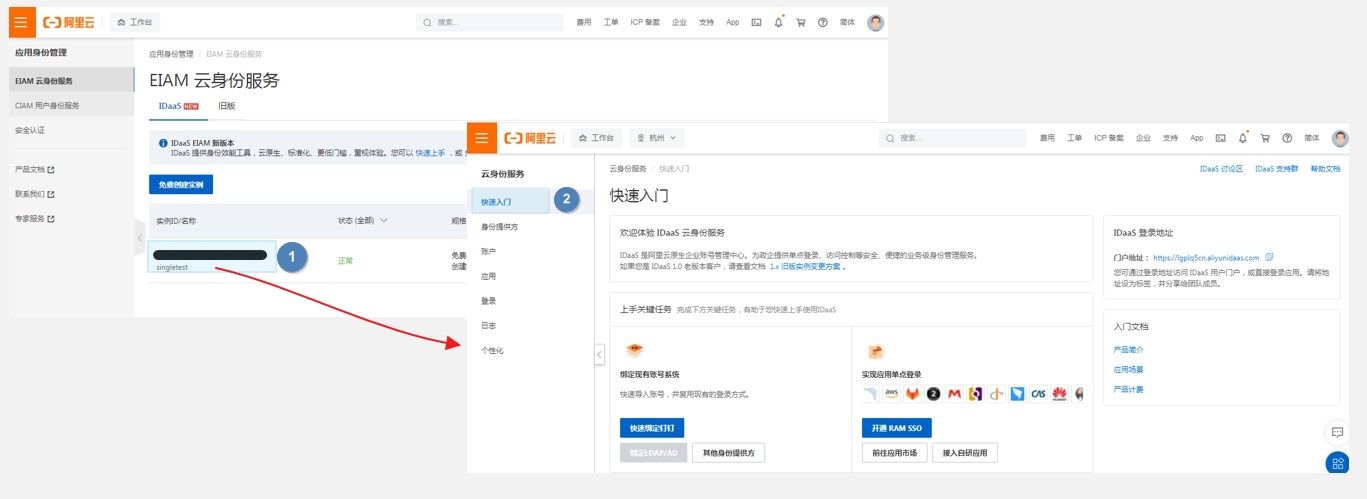Select the Huawei application icon

click(x=1059, y=394)
